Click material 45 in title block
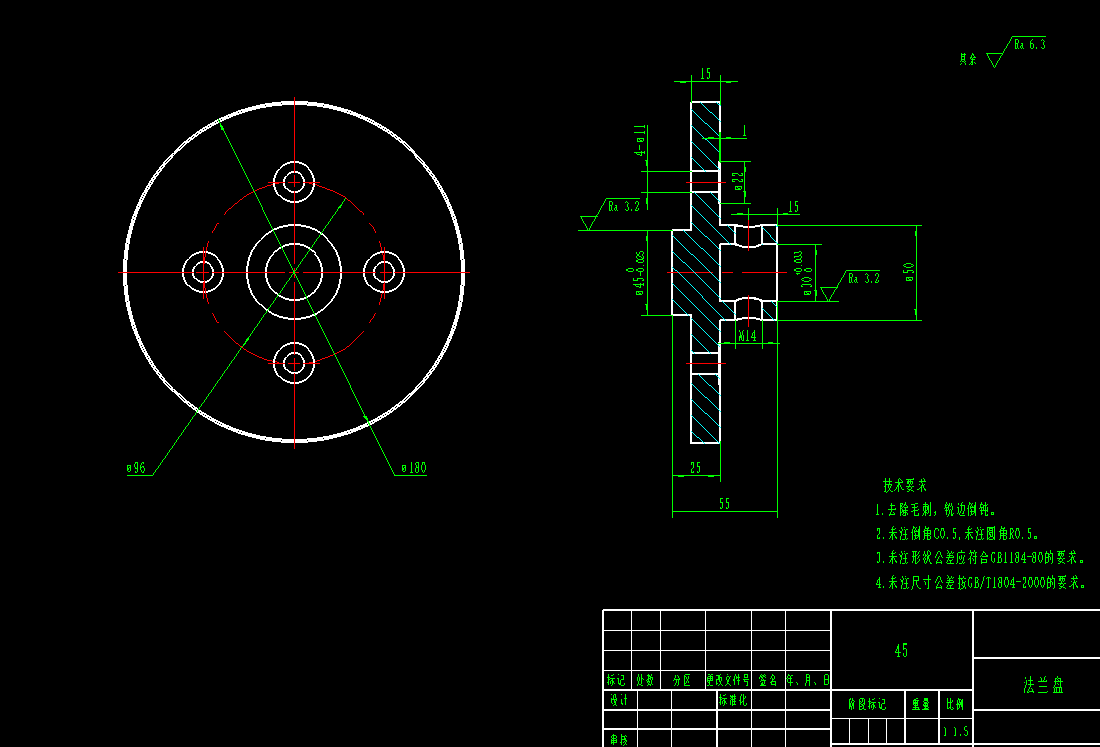The height and width of the screenshot is (747, 1100). [901, 651]
